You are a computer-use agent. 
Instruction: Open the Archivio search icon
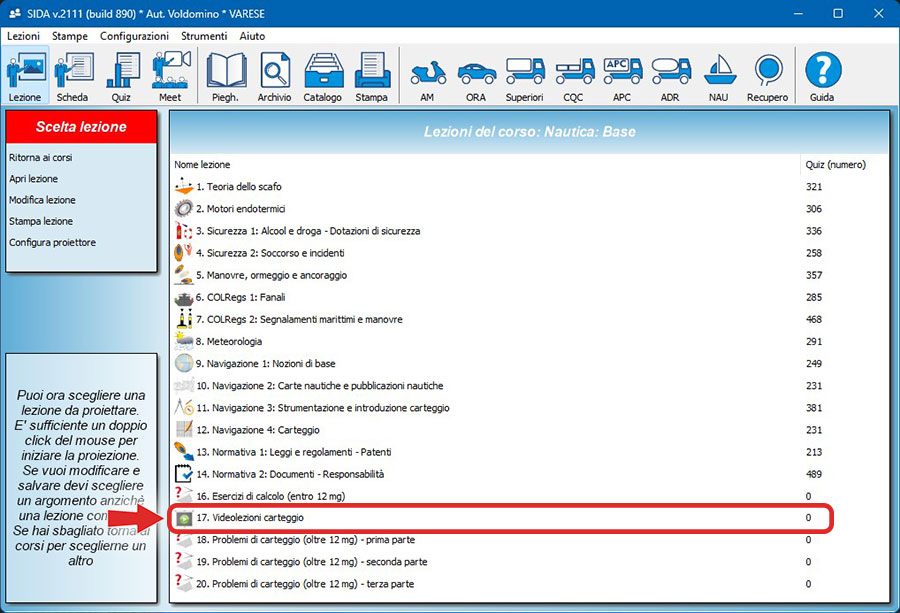click(x=274, y=77)
